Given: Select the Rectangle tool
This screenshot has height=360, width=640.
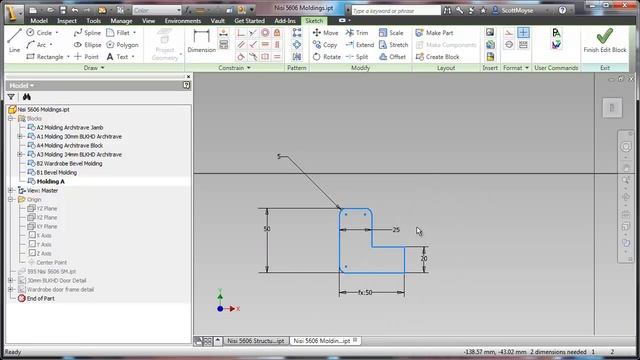Looking at the screenshot, I should (x=45, y=57).
